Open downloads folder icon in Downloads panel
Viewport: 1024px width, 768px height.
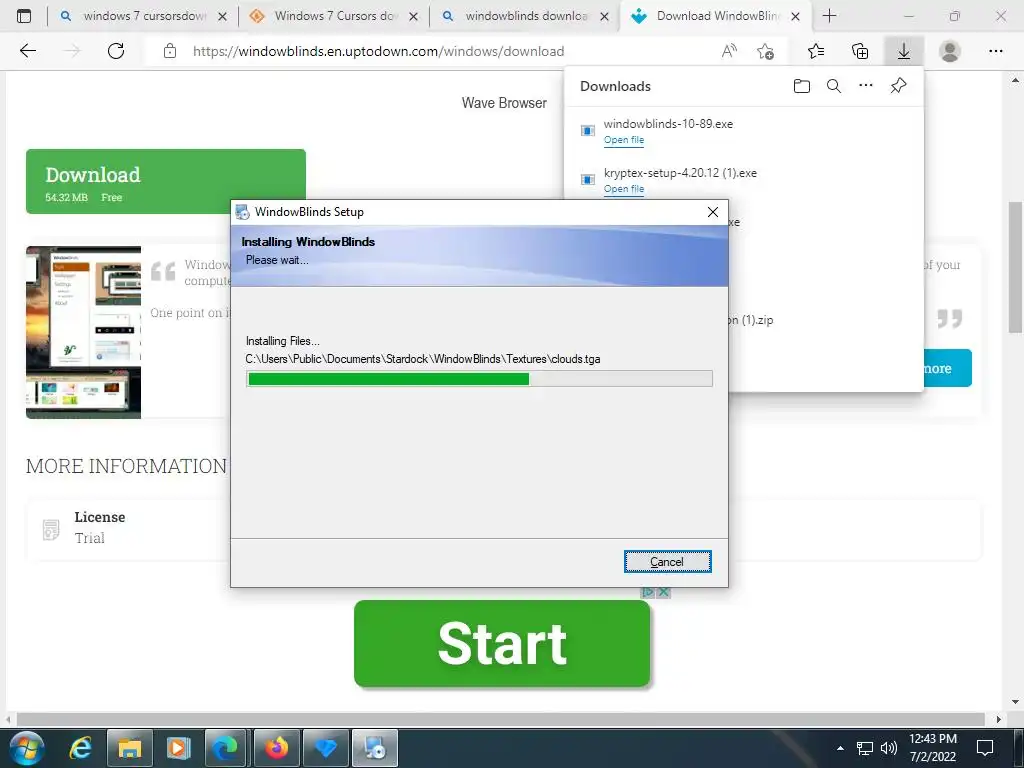coord(802,86)
